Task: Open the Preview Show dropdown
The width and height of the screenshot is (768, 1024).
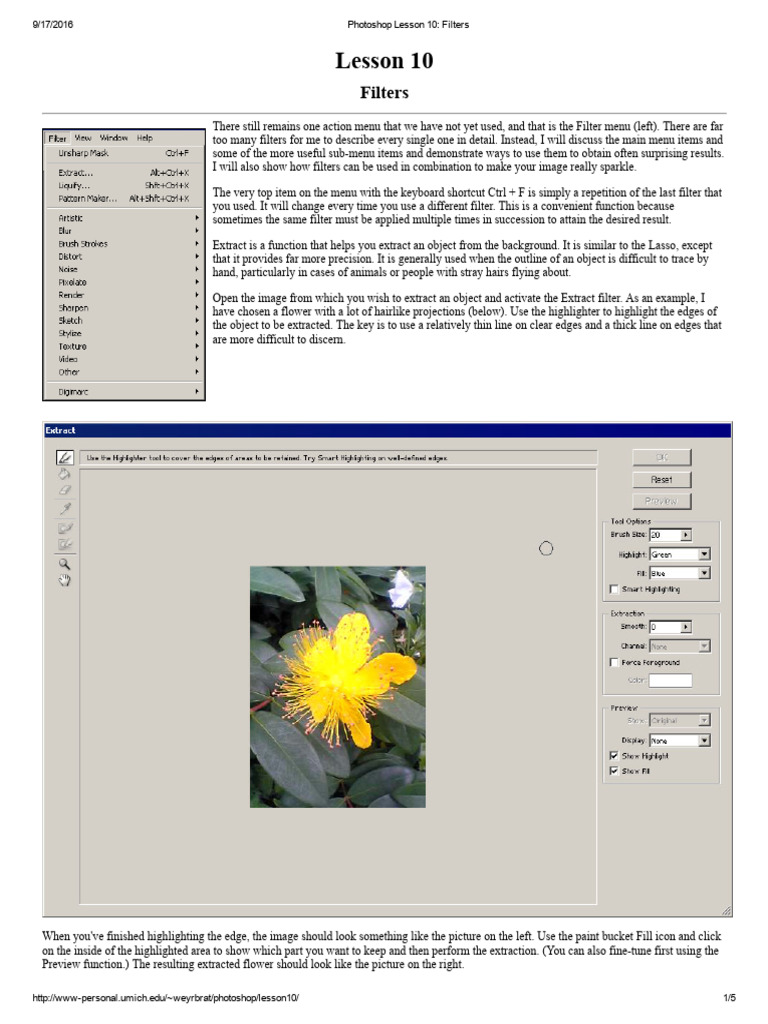Action: [704, 720]
